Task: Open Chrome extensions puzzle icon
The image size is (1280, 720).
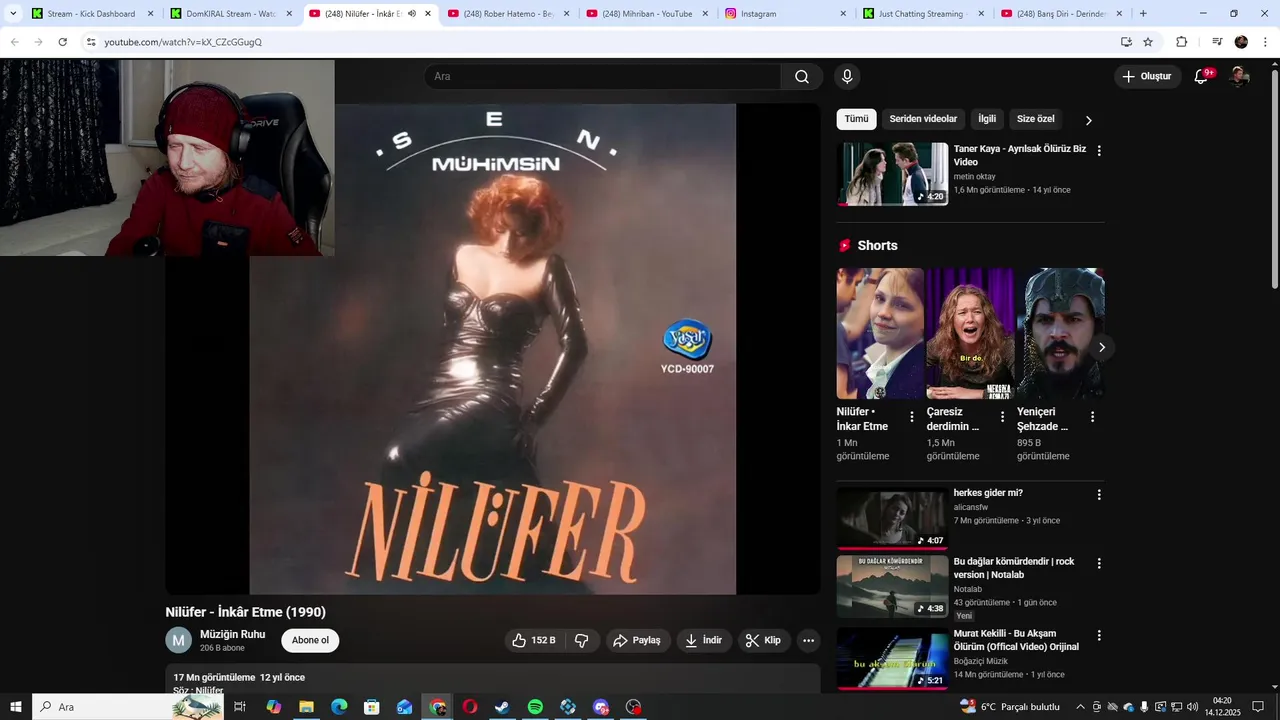Action: (x=1181, y=42)
